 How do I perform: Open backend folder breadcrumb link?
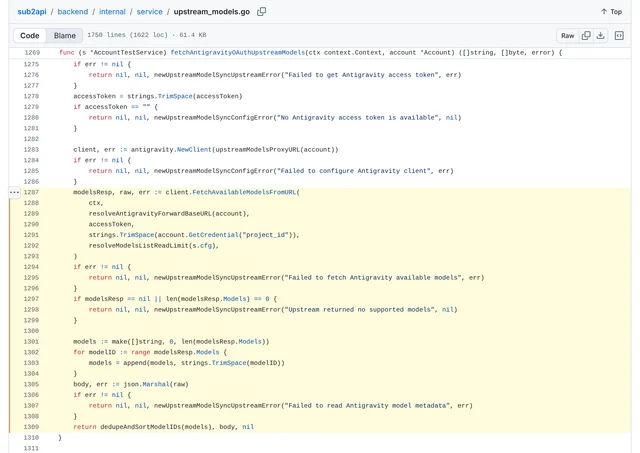[73, 12]
